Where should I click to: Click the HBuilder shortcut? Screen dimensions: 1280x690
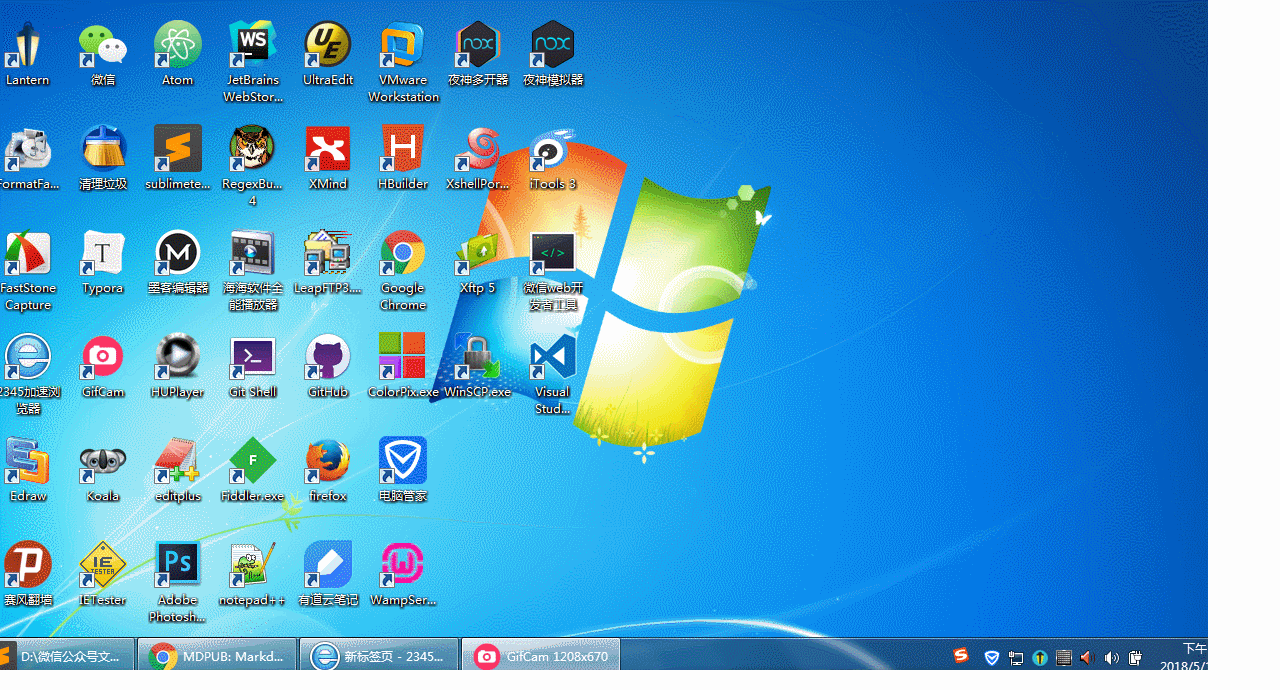click(x=403, y=158)
